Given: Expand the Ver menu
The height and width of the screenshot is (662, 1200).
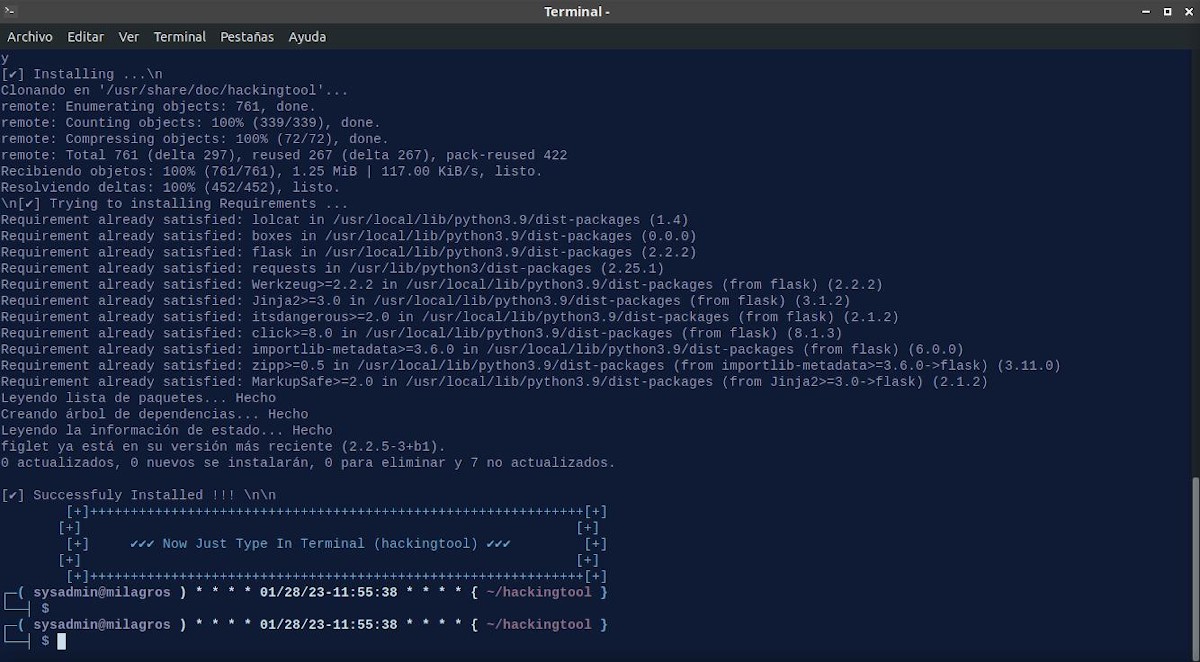Looking at the screenshot, I should (129, 37).
